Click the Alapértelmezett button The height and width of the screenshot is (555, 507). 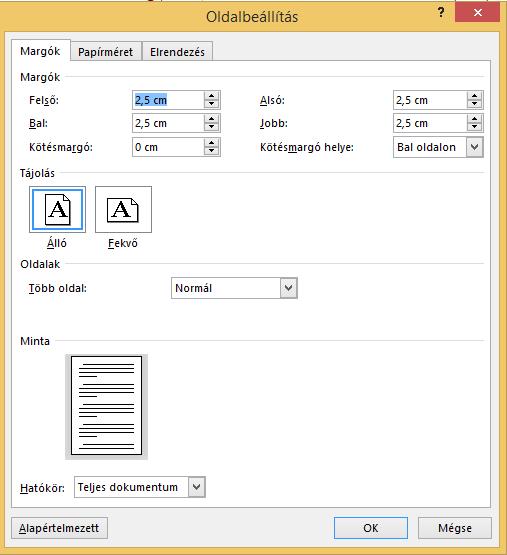[59, 528]
